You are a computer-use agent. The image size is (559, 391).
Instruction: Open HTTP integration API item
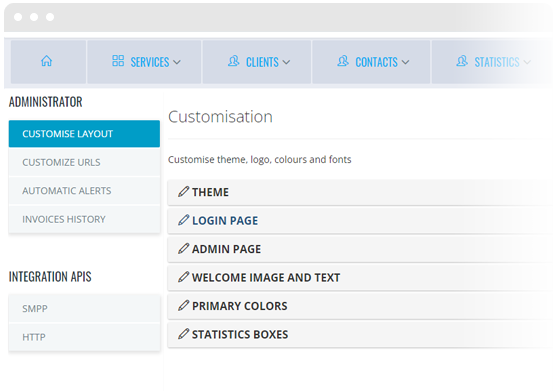84,337
